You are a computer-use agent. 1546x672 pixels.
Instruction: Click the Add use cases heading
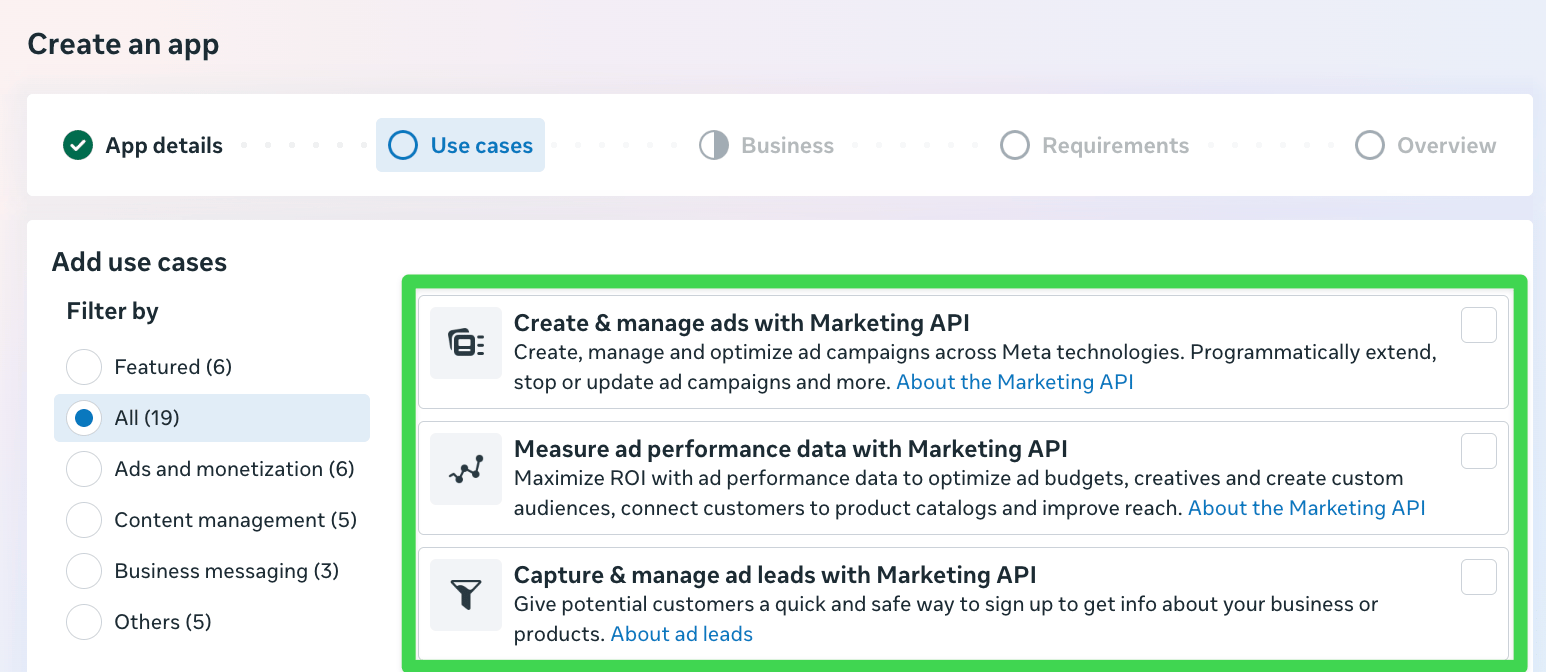(139, 262)
